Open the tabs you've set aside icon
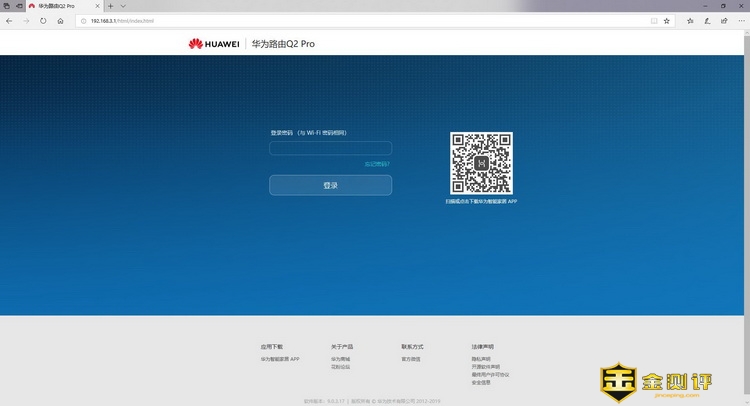This screenshot has width=750, height=406. tap(7, 6)
